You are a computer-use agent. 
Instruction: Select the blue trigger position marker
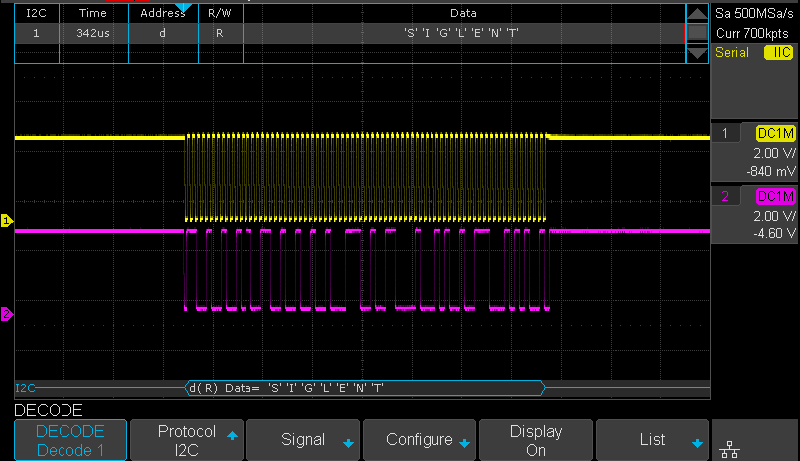pyautogui.click(x=182, y=8)
